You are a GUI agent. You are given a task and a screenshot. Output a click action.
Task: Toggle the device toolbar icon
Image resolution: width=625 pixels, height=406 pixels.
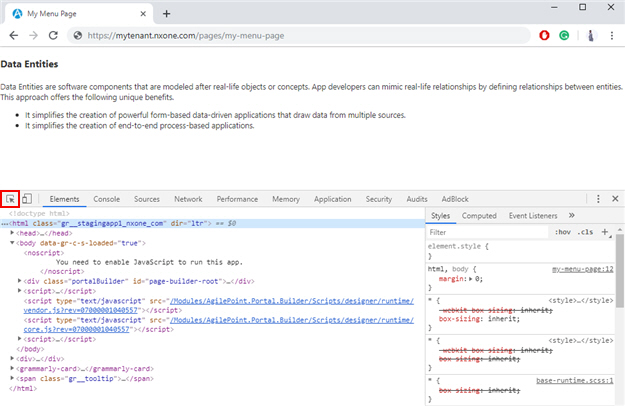point(27,199)
